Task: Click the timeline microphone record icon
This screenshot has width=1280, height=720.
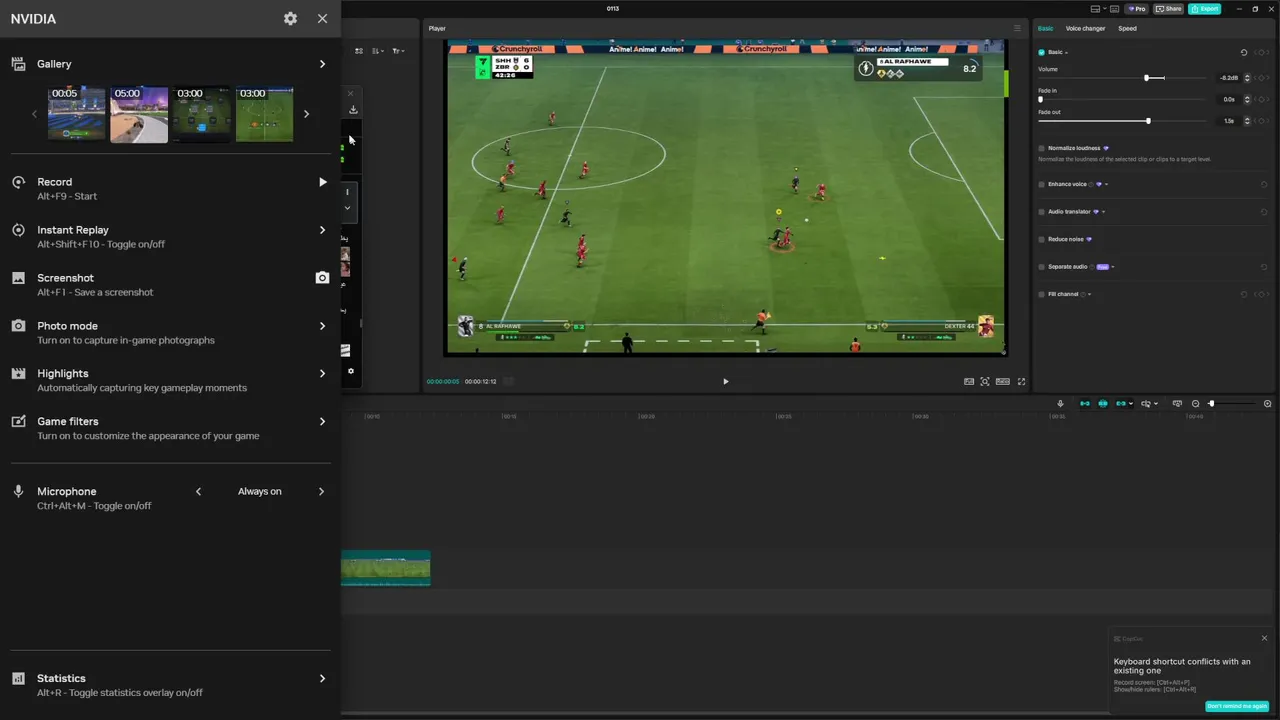Action: 1061,404
